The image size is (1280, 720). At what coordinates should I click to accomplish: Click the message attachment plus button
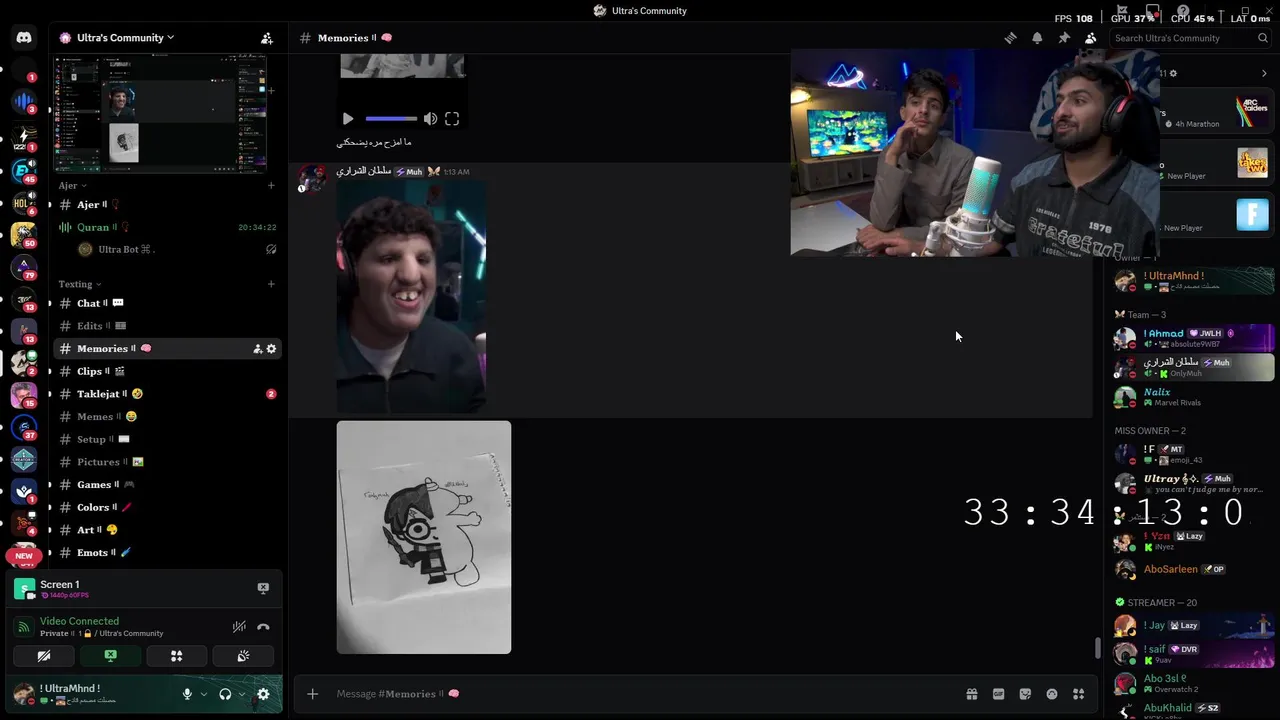[x=313, y=694]
